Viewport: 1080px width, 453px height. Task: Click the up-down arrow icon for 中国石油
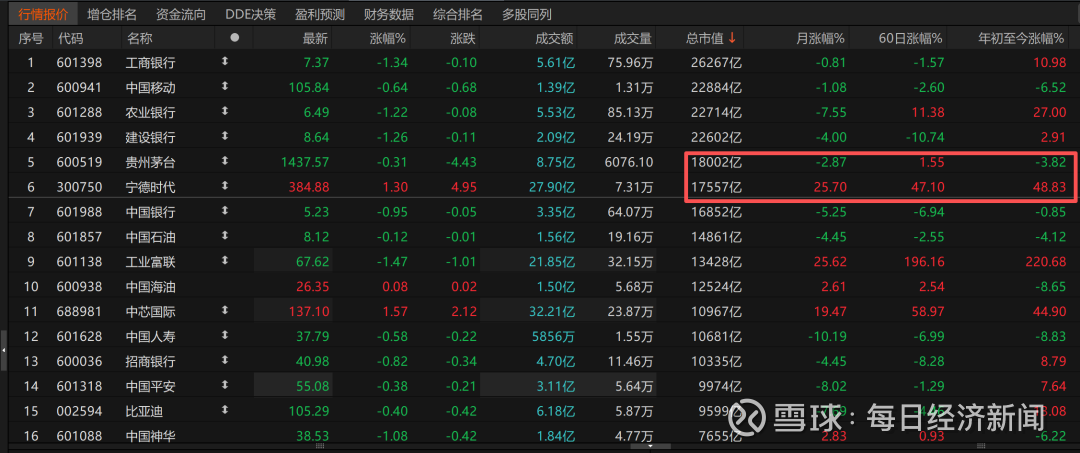tap(225, 236)
